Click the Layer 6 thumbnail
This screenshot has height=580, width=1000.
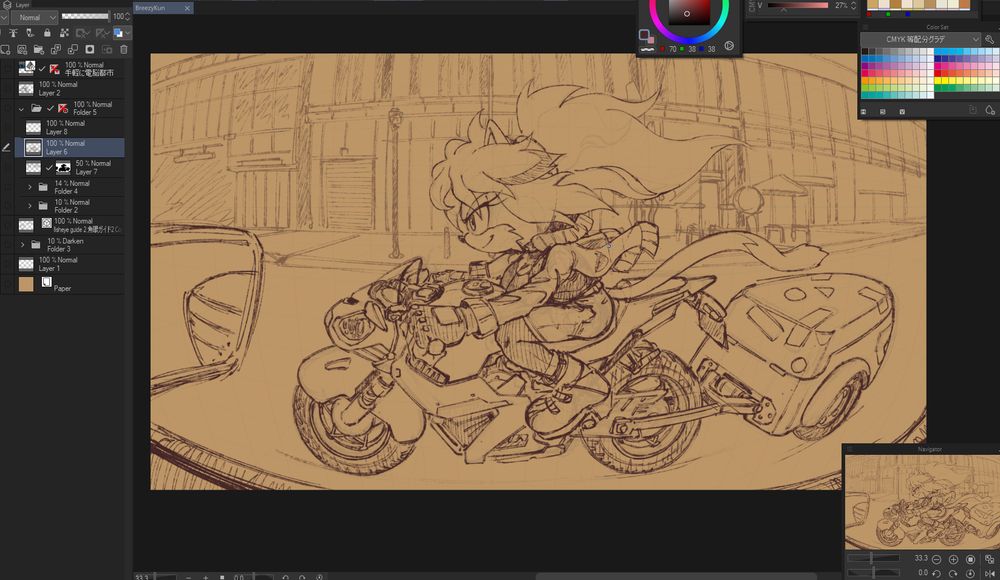pyautogui.click(x=33, y=147)
